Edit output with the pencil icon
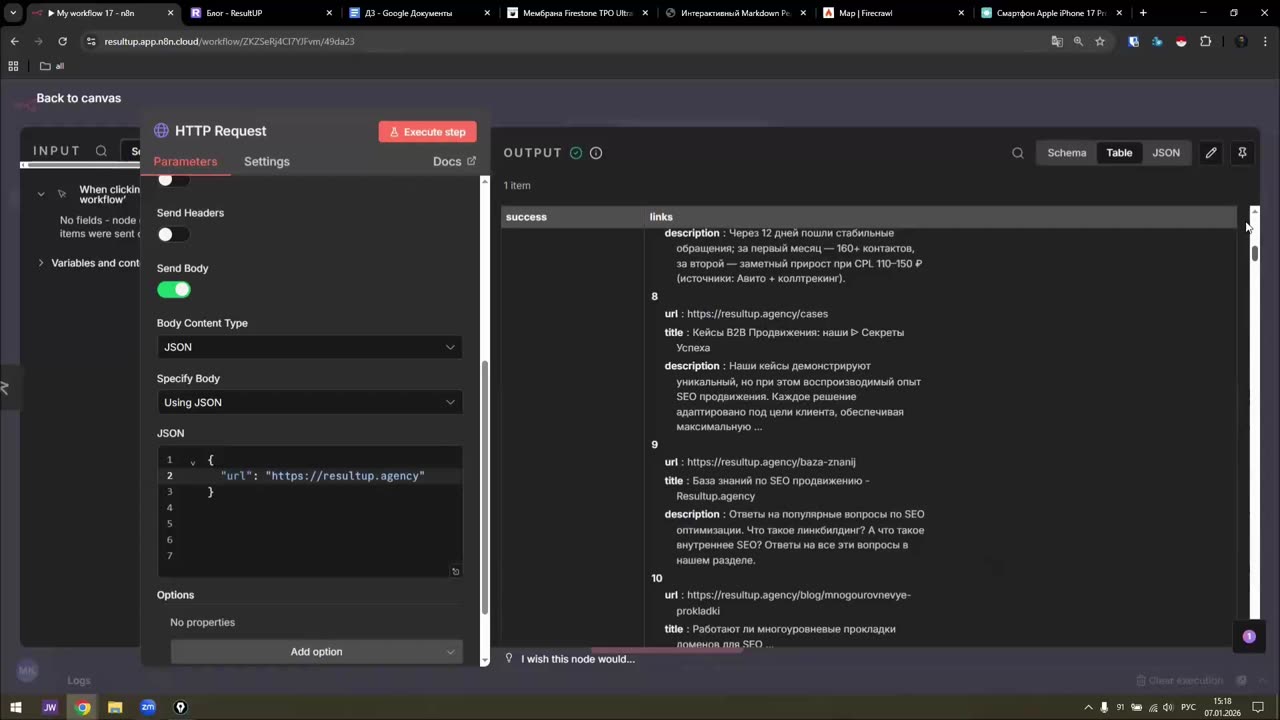 [1211, 153]
